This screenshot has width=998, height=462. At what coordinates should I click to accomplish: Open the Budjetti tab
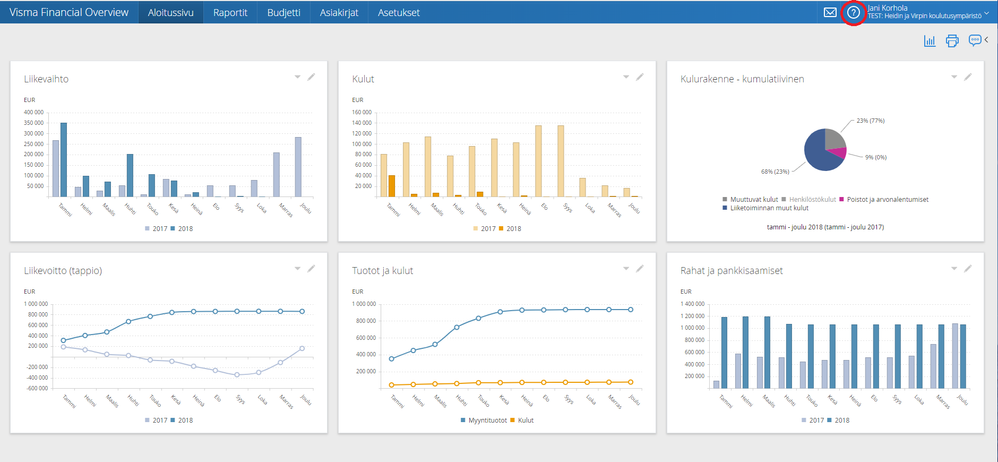click(283, 13)
